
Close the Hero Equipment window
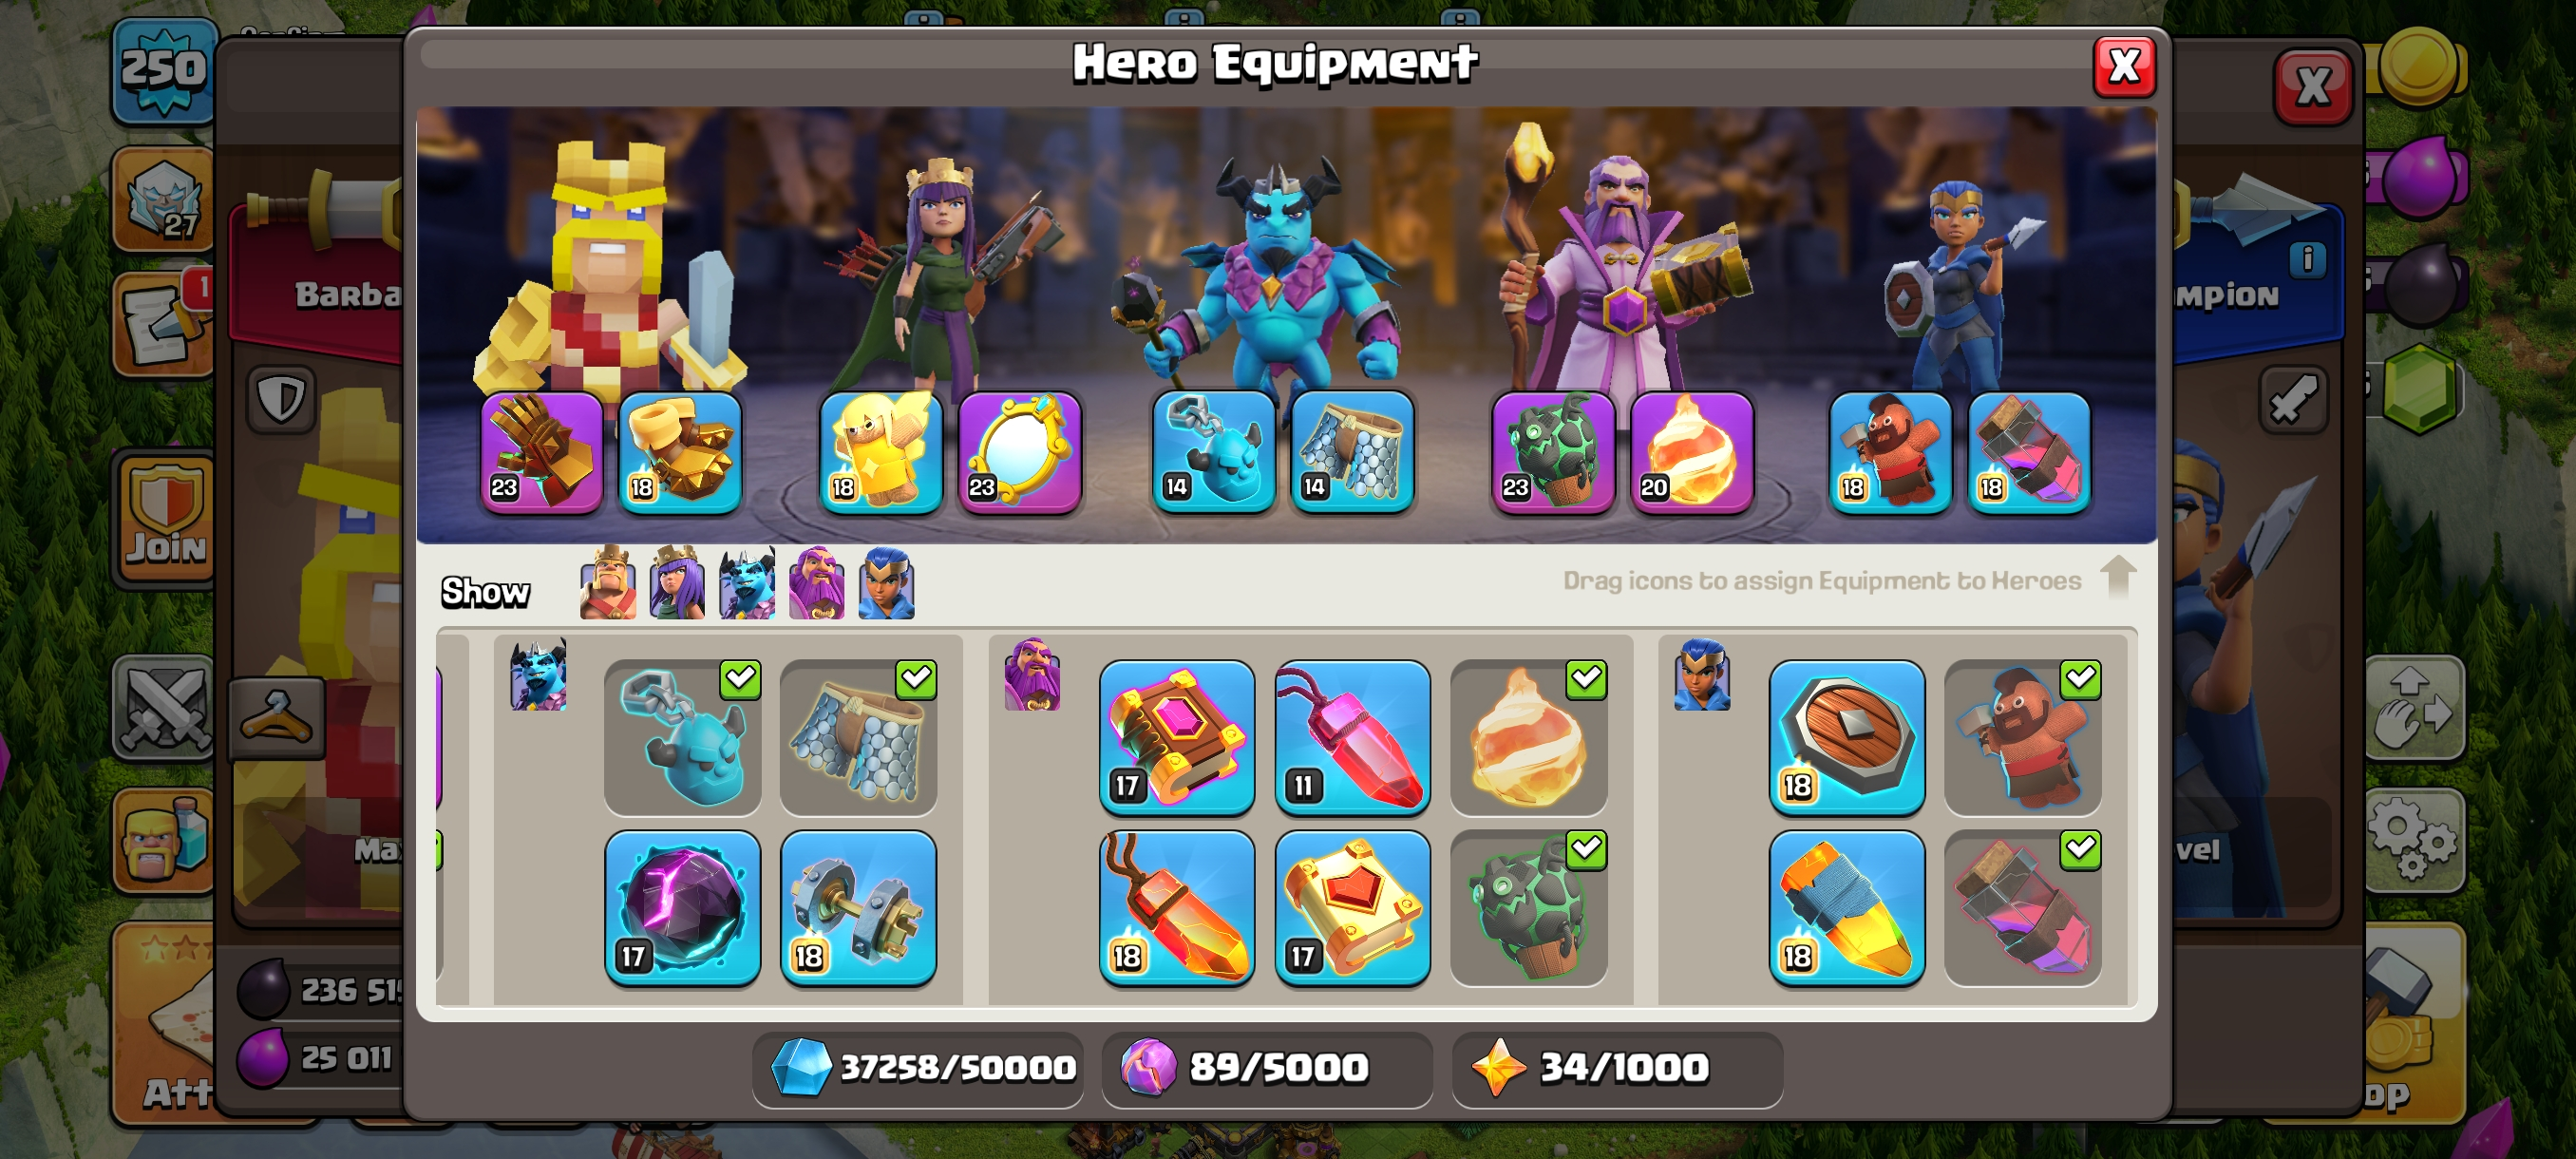[2124, 68]
